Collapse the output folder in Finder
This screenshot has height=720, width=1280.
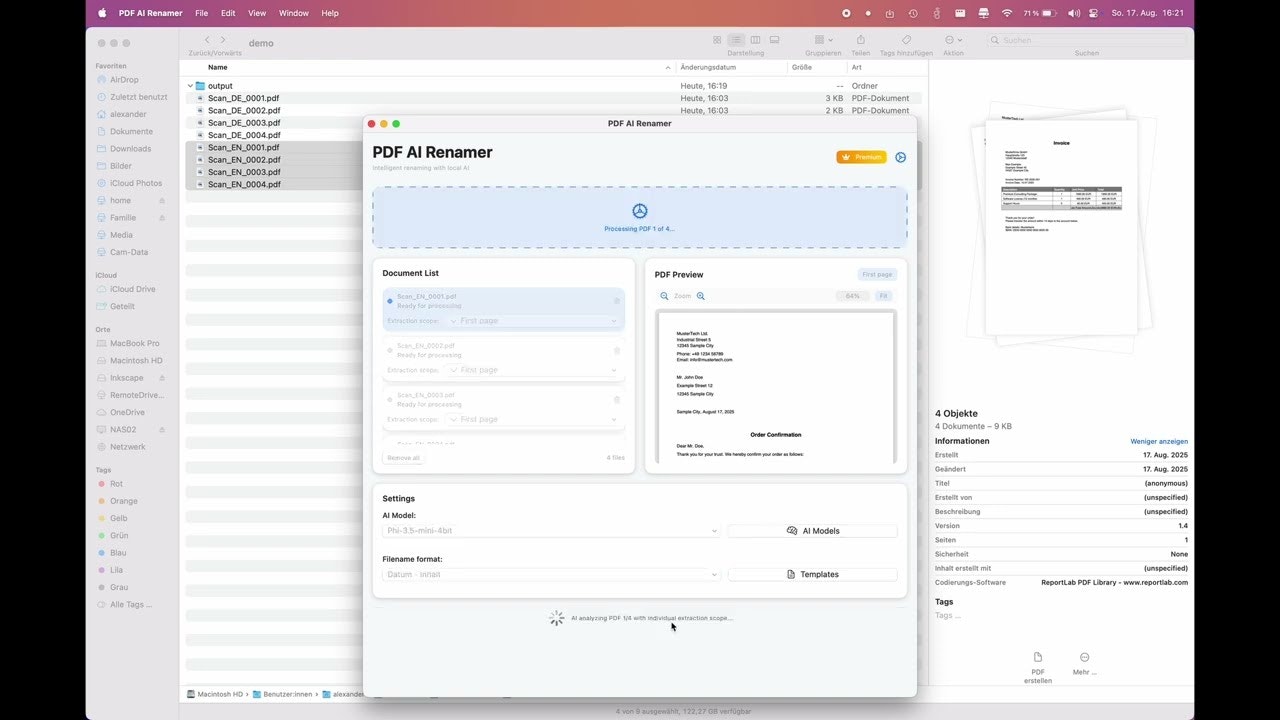click(x=190, y=86)
